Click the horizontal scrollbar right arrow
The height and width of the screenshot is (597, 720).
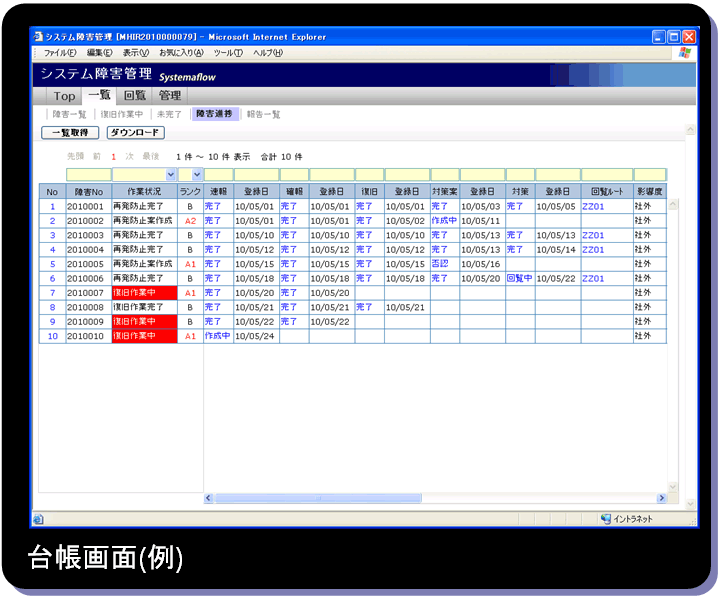pos(661,497)
